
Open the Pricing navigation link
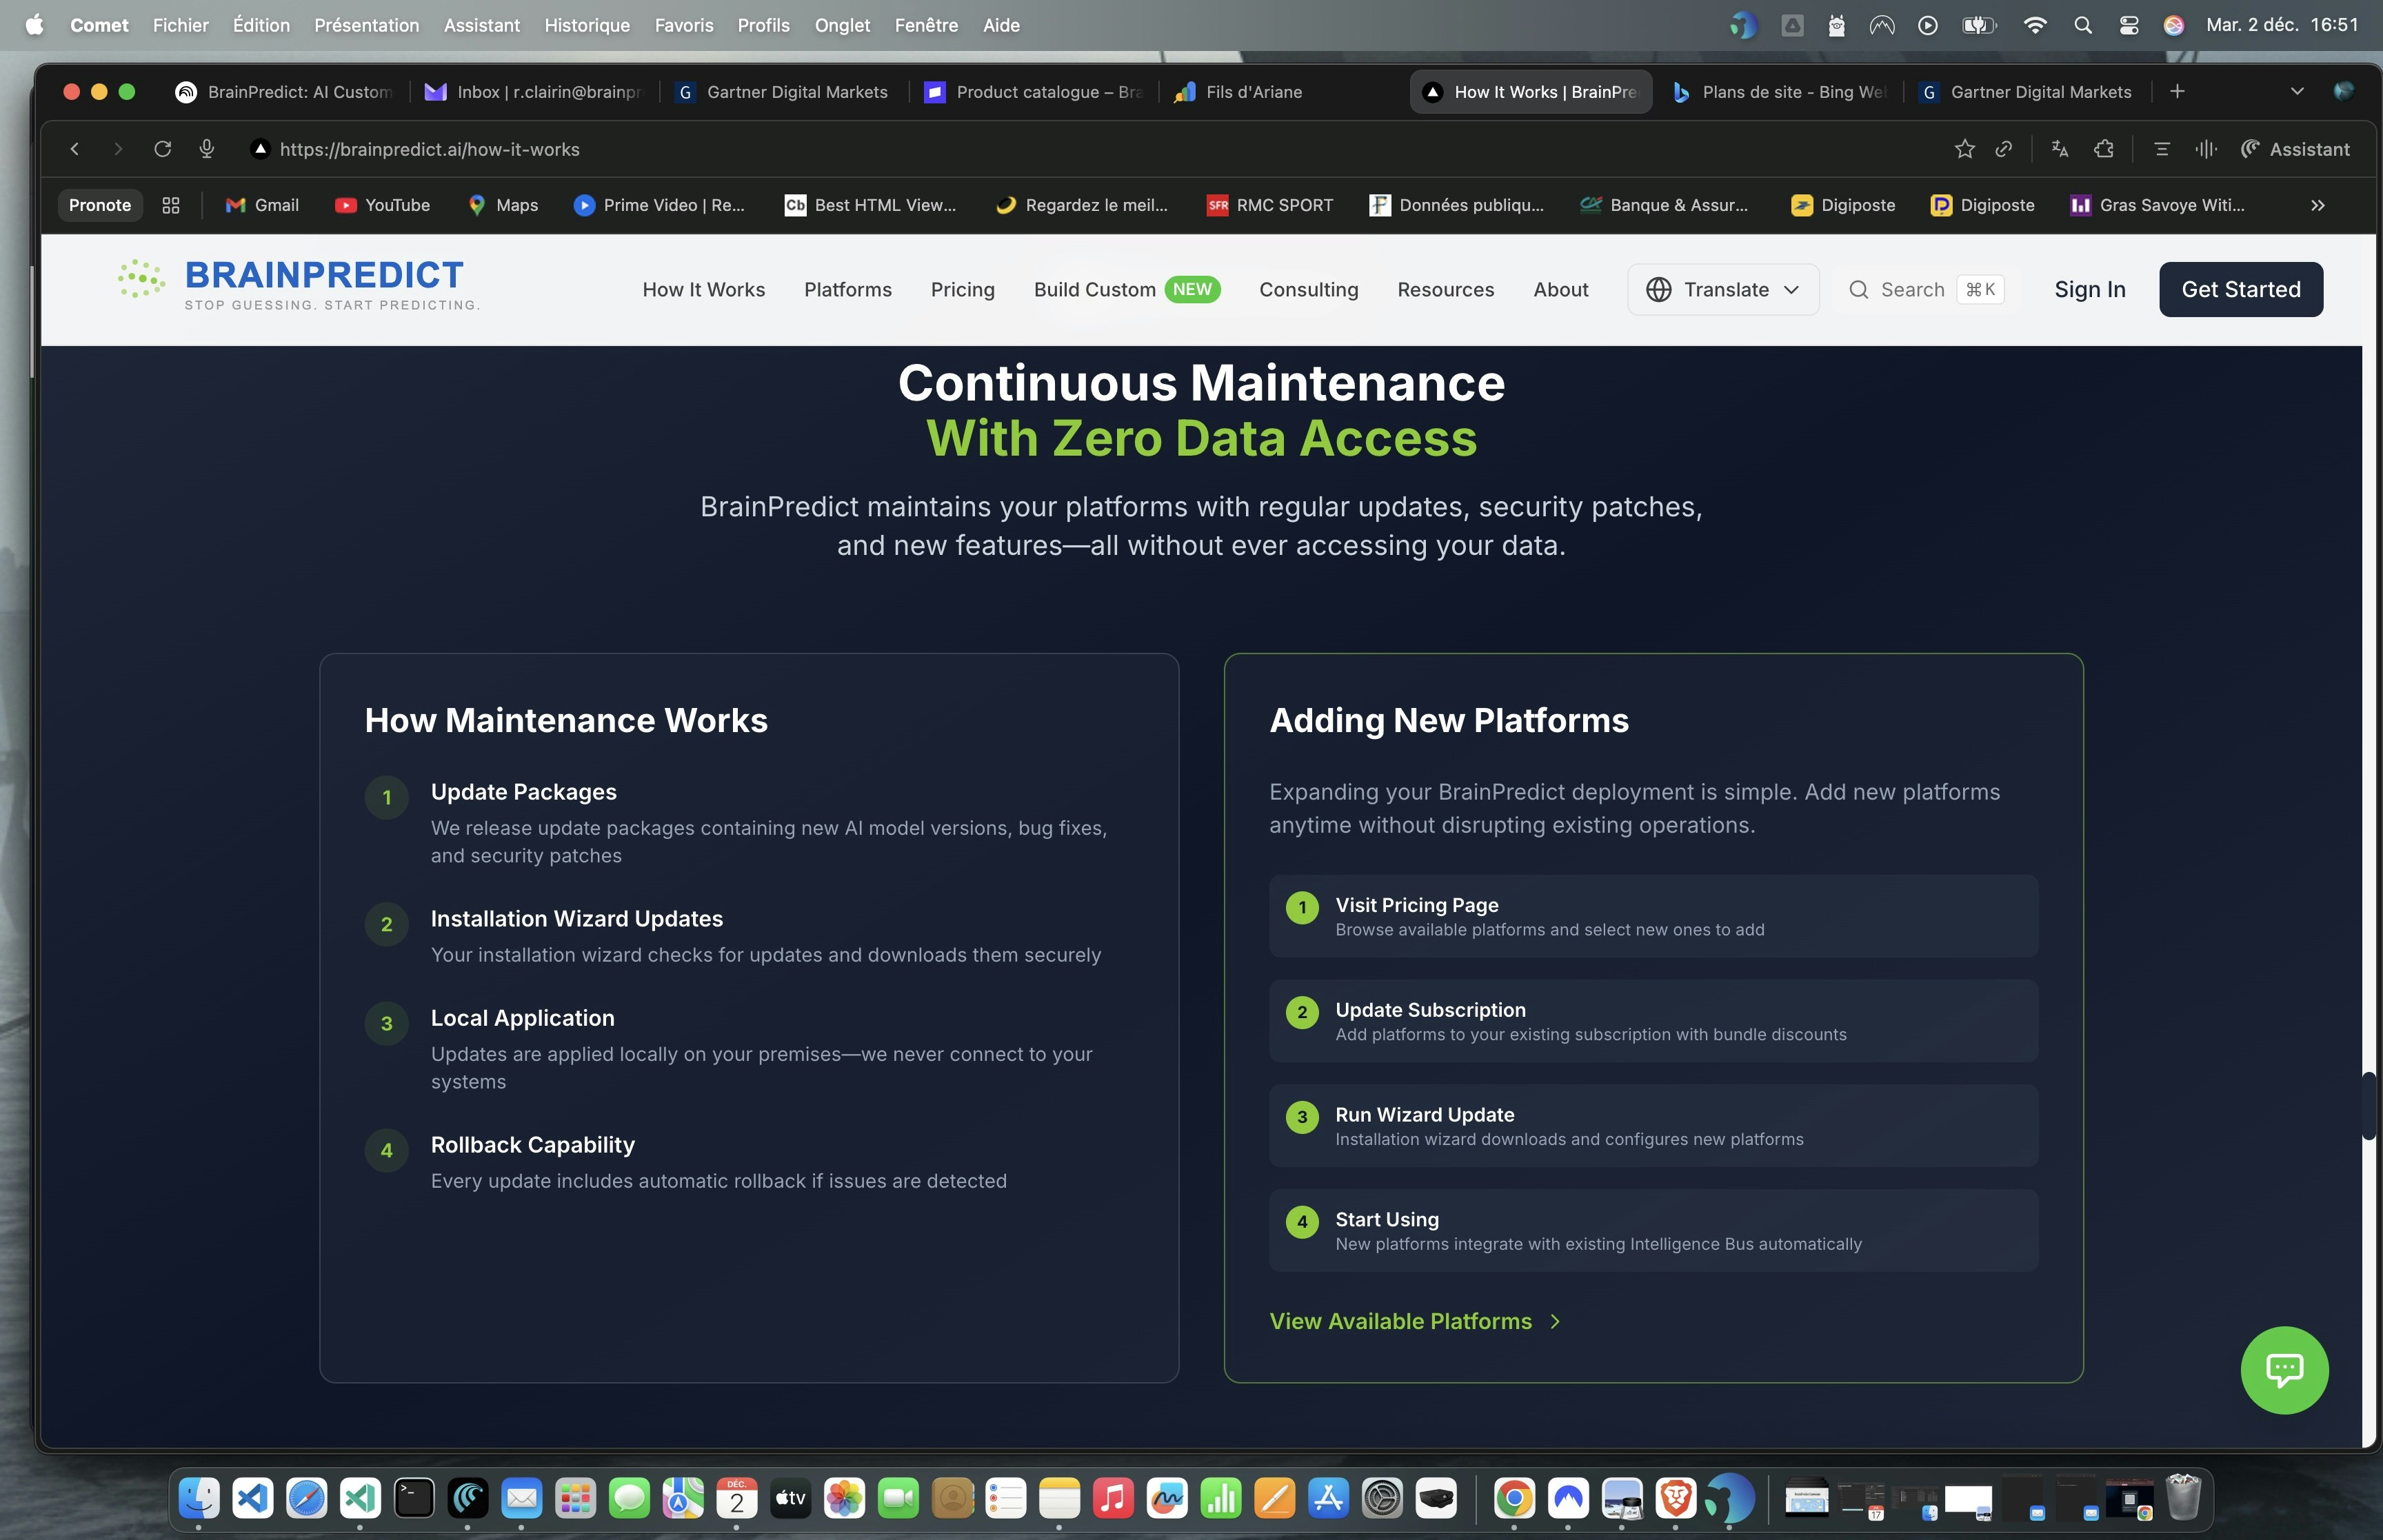pyautogui.click(x=962, y=289)
